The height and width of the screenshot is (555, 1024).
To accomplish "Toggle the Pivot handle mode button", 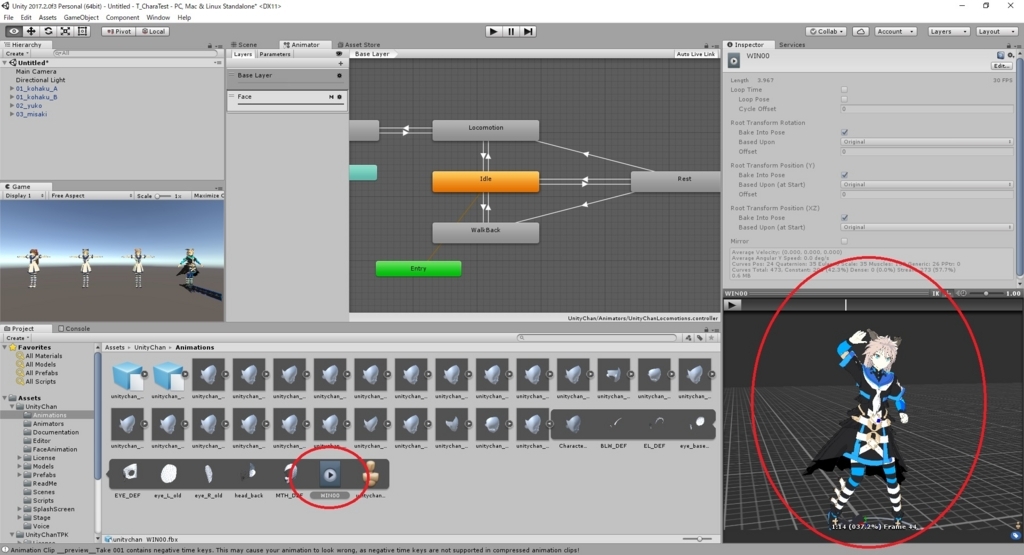I will pyautogui.click(x=119, y=31).
